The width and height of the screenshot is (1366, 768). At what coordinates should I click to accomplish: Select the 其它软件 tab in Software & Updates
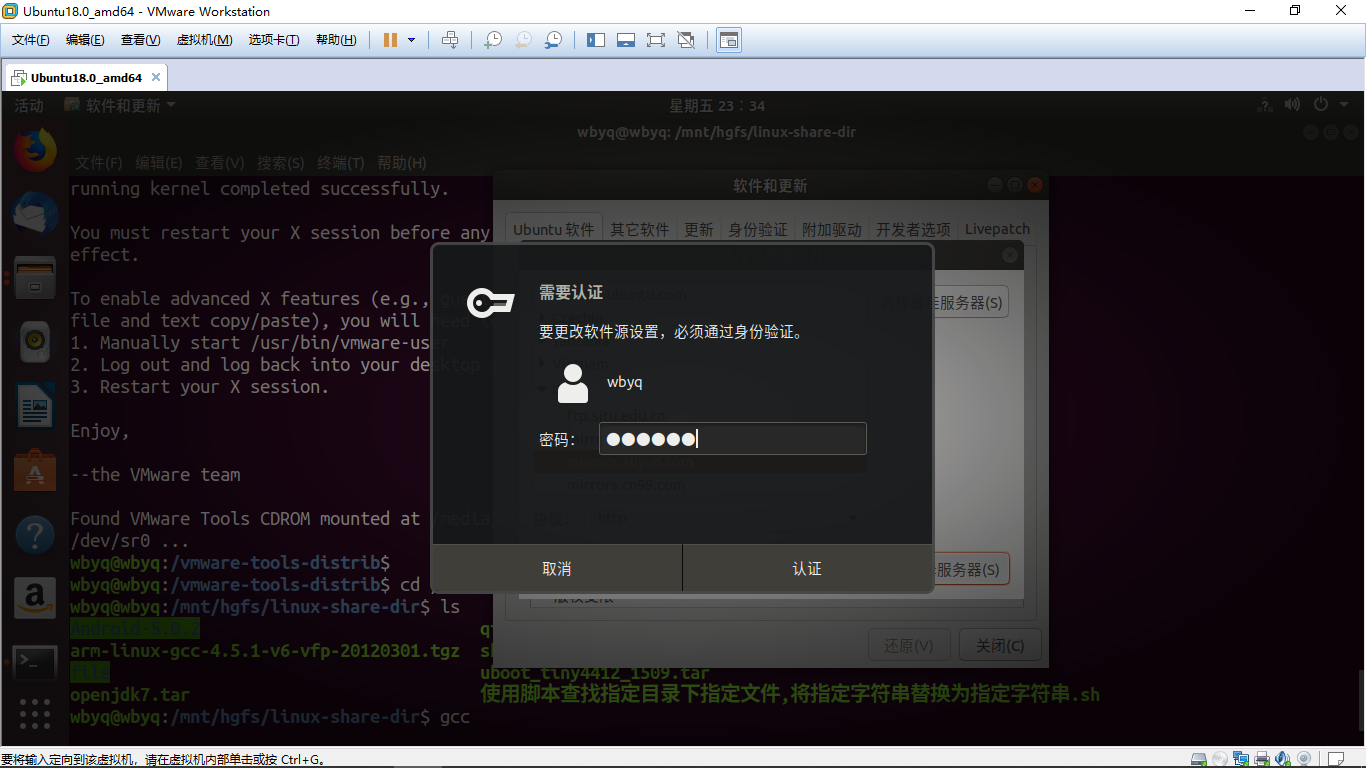(640, 229)
